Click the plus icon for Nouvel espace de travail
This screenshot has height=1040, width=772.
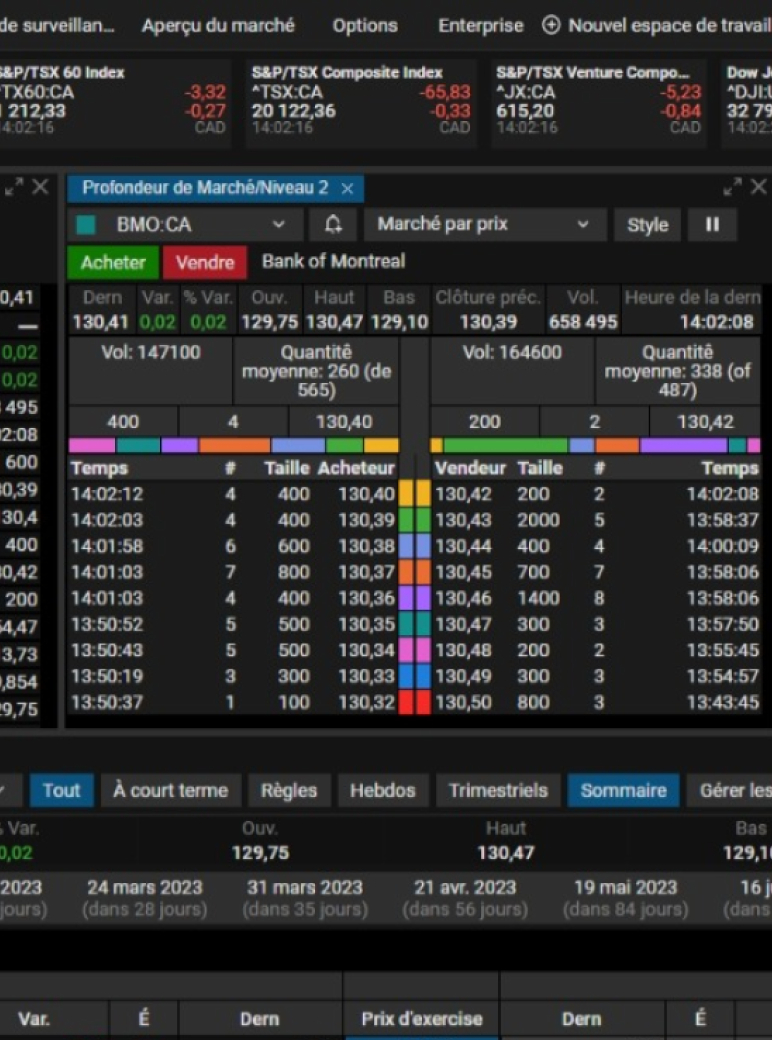click(551, 26)
